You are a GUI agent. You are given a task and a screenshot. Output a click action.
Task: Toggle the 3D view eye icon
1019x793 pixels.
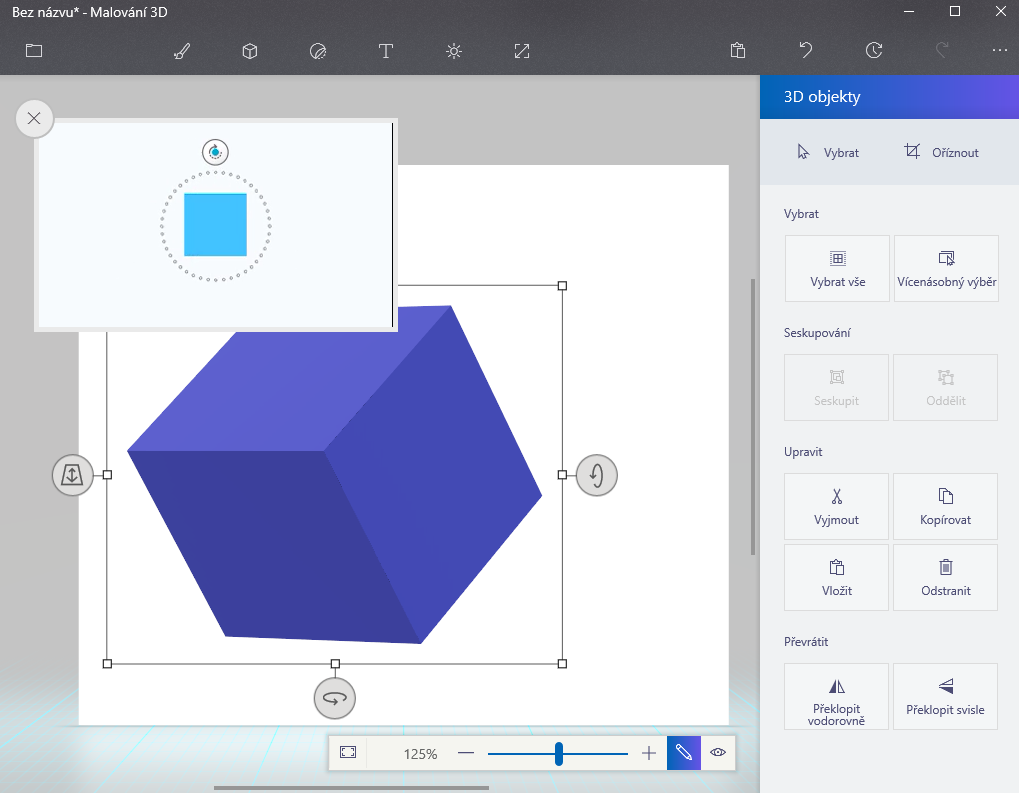click(x=718, y=753)
